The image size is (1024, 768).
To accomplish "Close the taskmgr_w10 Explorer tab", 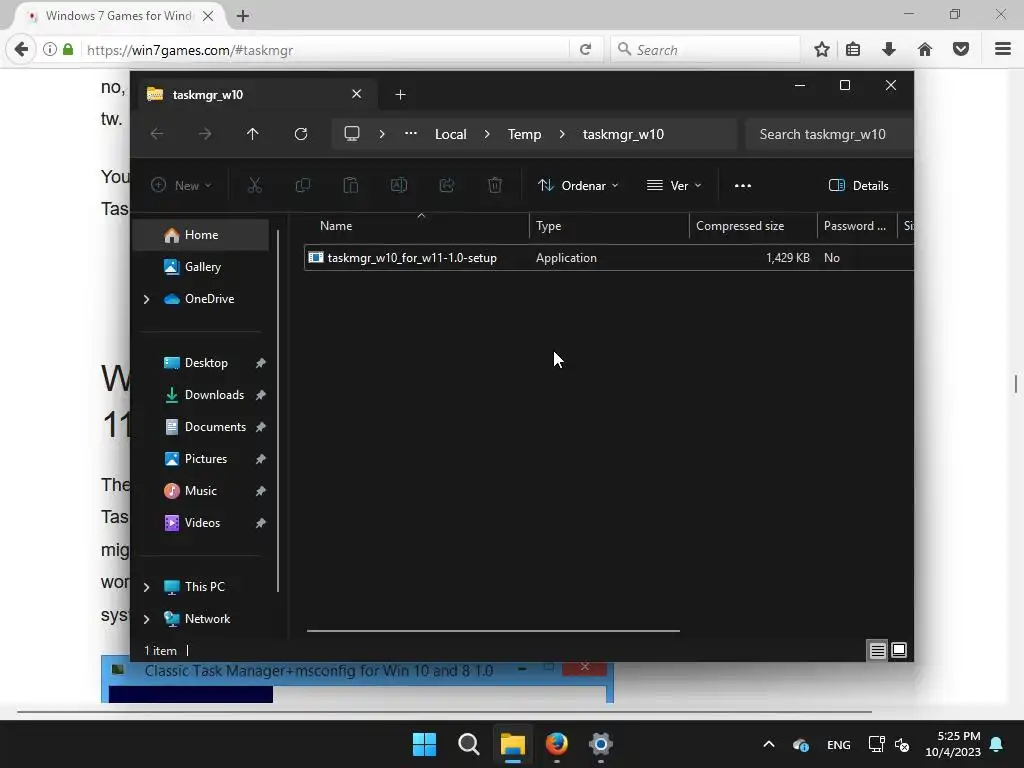I will coord(357,94).
